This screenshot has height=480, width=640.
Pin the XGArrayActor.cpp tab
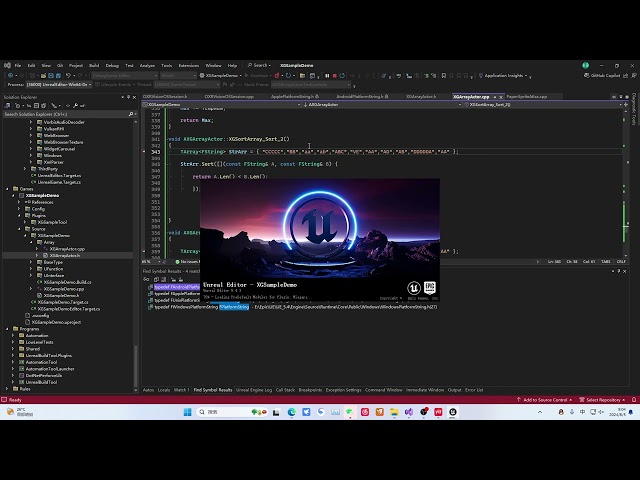tap(495, 97)
